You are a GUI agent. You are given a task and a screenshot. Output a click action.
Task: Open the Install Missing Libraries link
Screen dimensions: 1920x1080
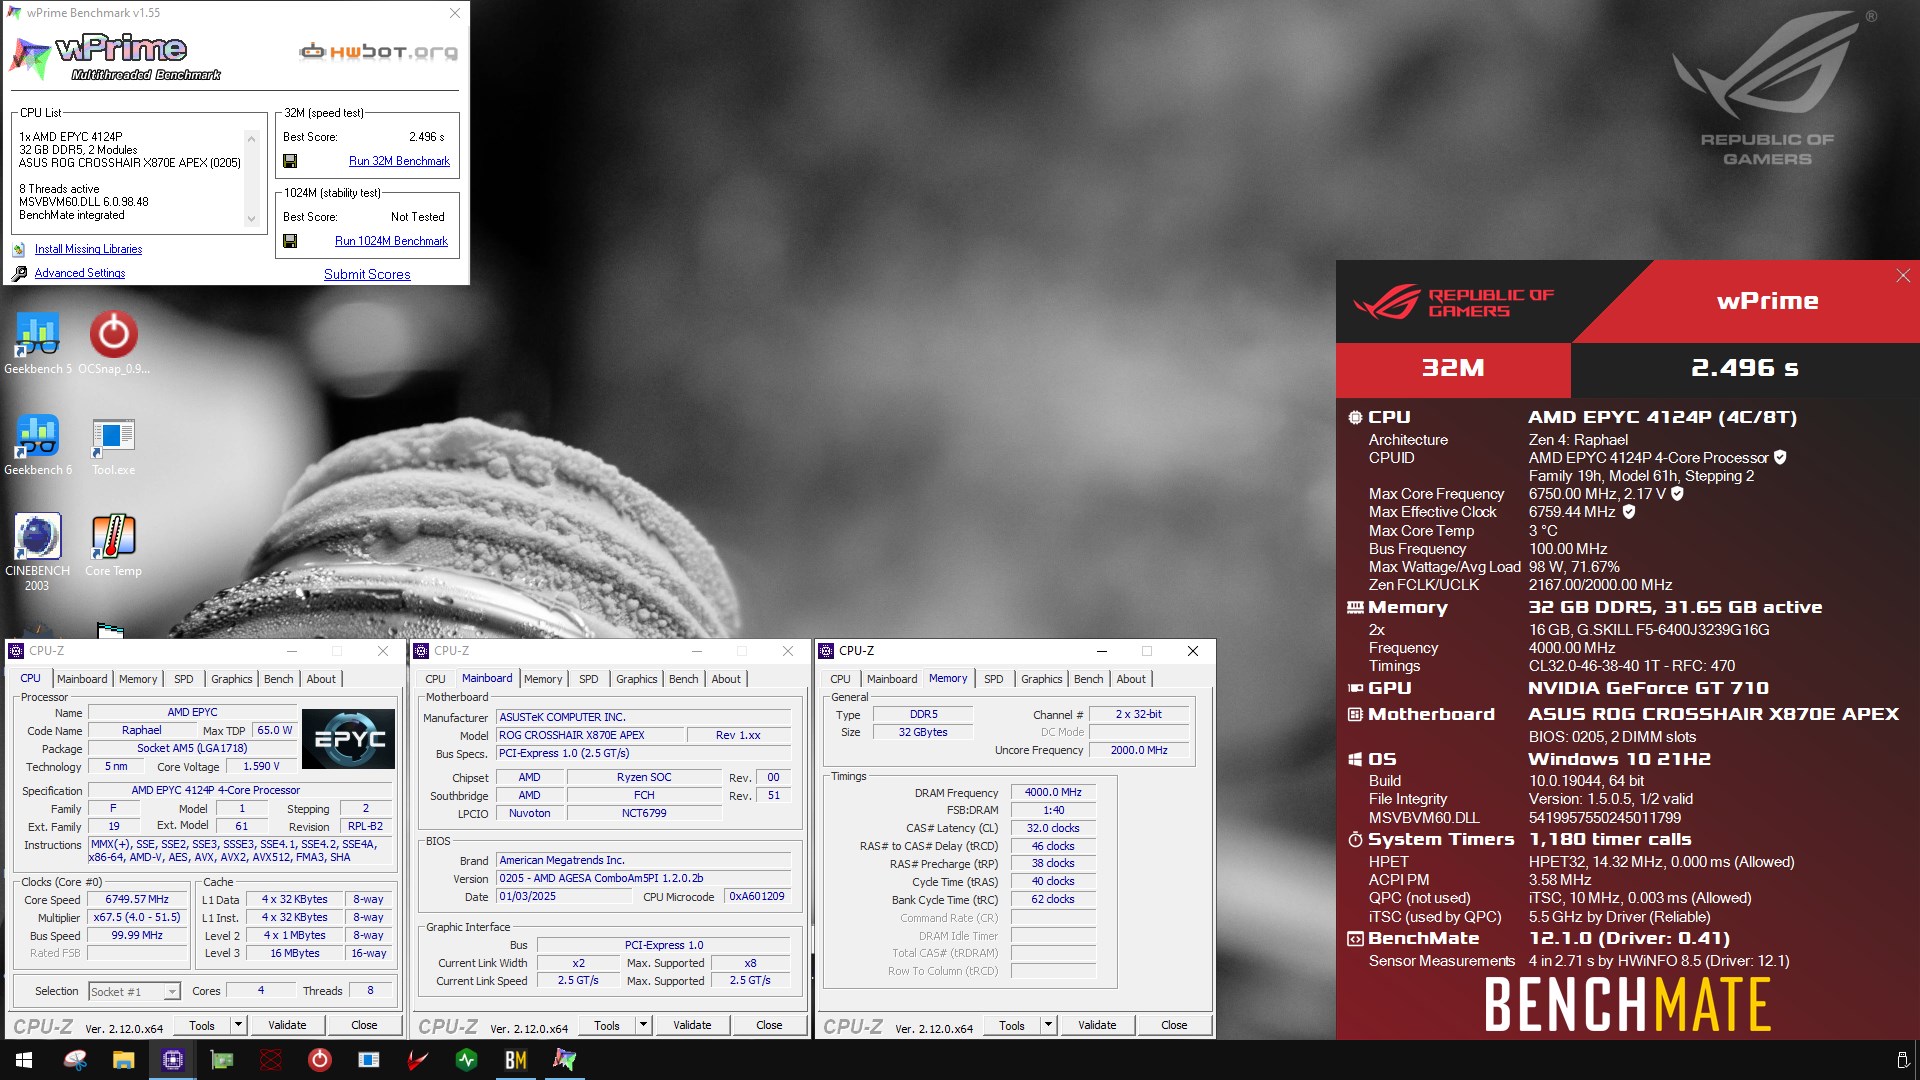88,249
